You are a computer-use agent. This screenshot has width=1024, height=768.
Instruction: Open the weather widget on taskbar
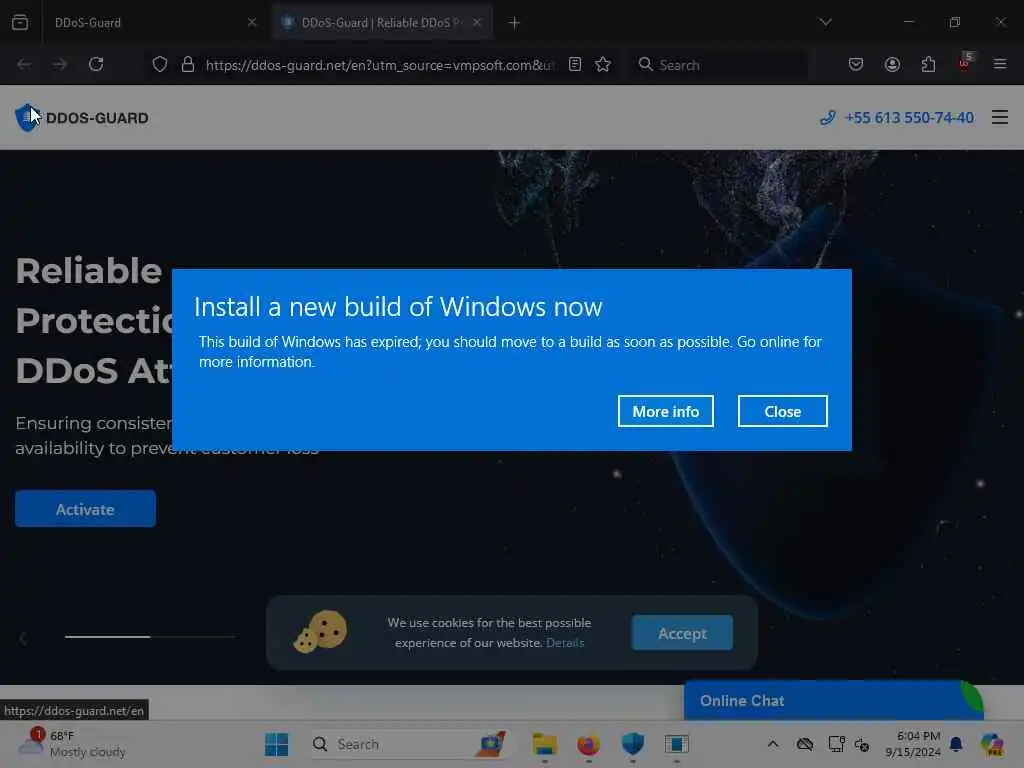(72, 744)
